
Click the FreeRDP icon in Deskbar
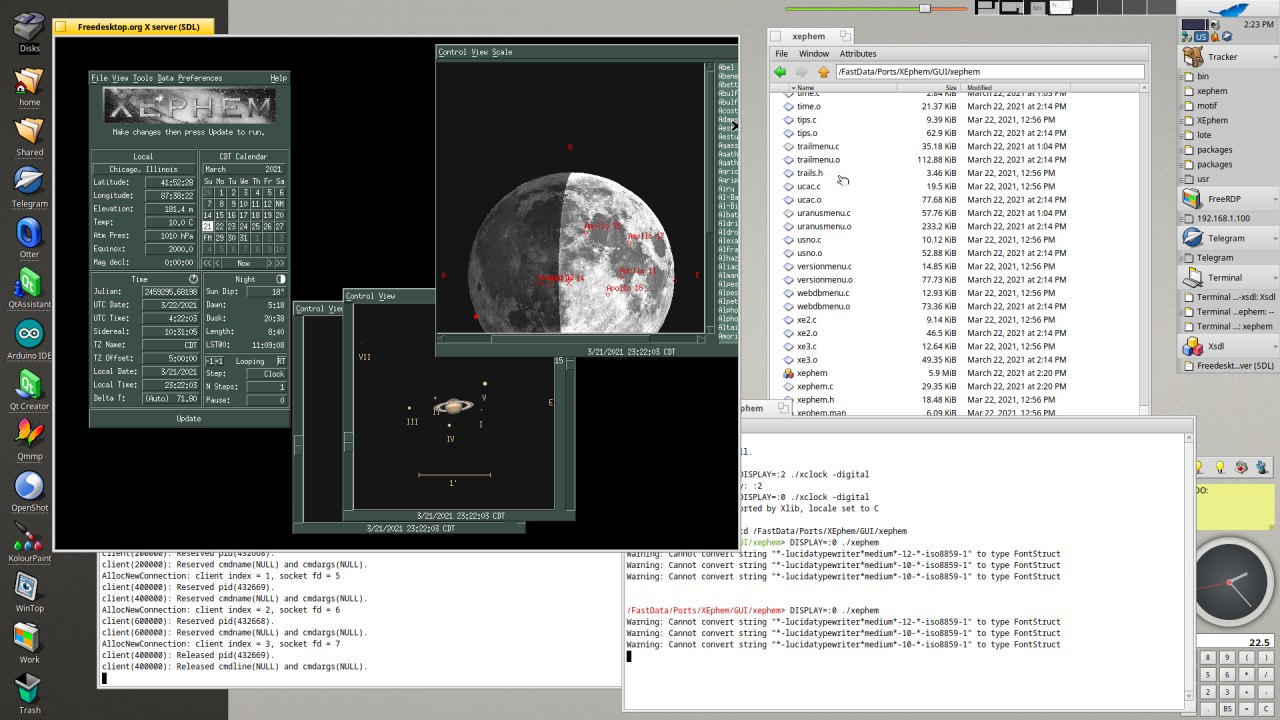click(x=1192, y=199)
